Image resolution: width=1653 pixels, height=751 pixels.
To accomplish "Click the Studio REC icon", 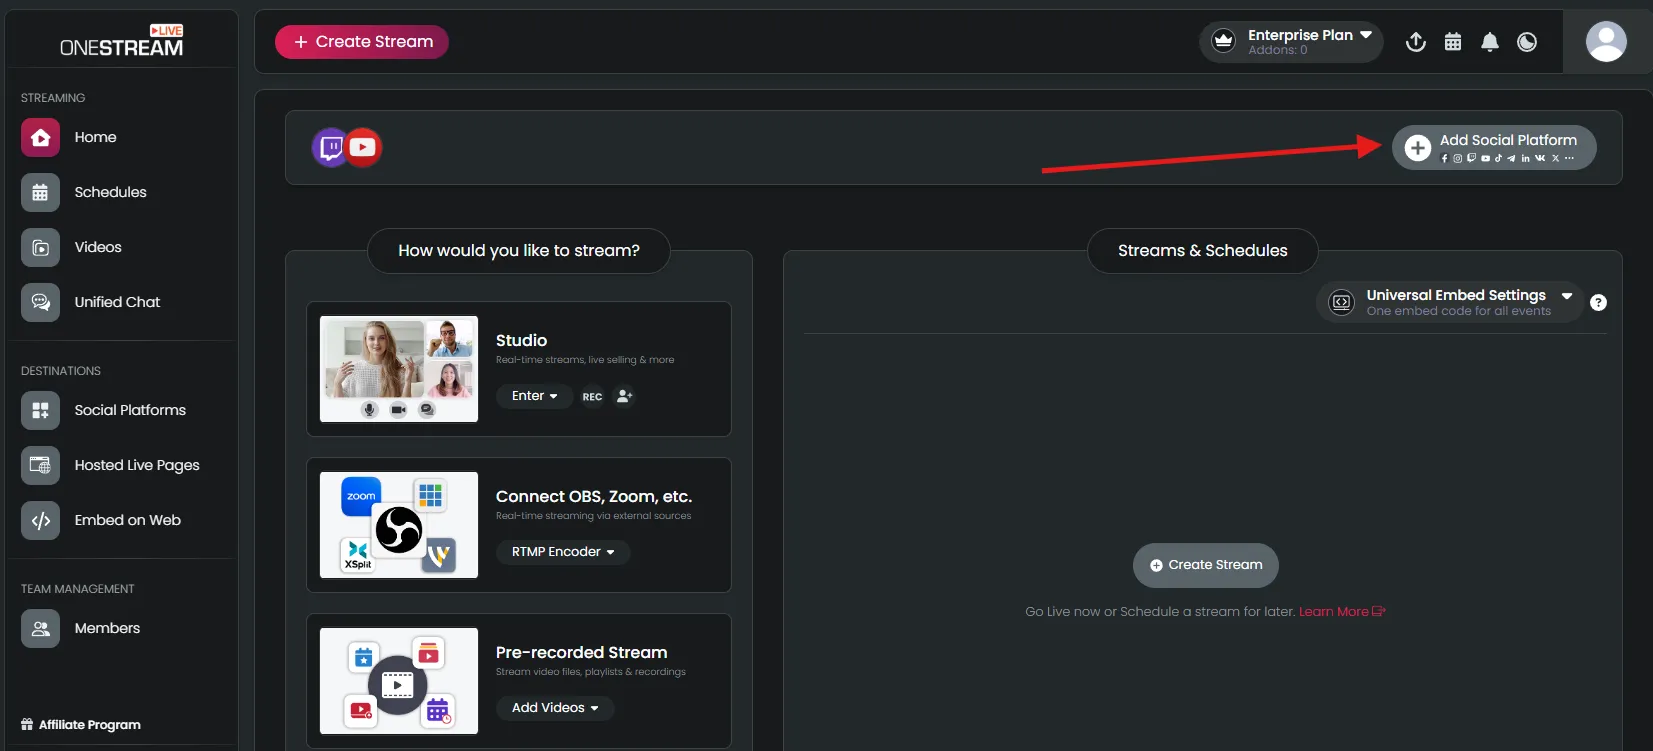I will tap(592, 397).
